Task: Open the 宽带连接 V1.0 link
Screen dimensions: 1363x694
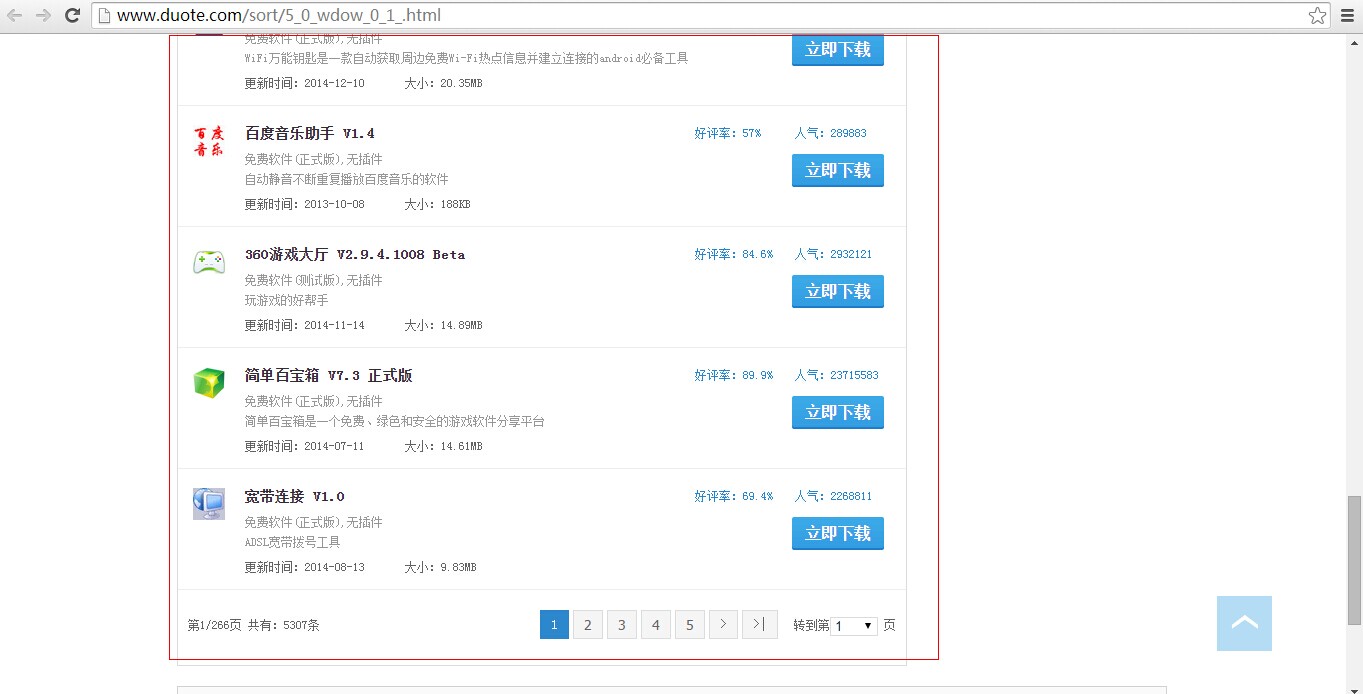Action: click(x=295, y=495)
